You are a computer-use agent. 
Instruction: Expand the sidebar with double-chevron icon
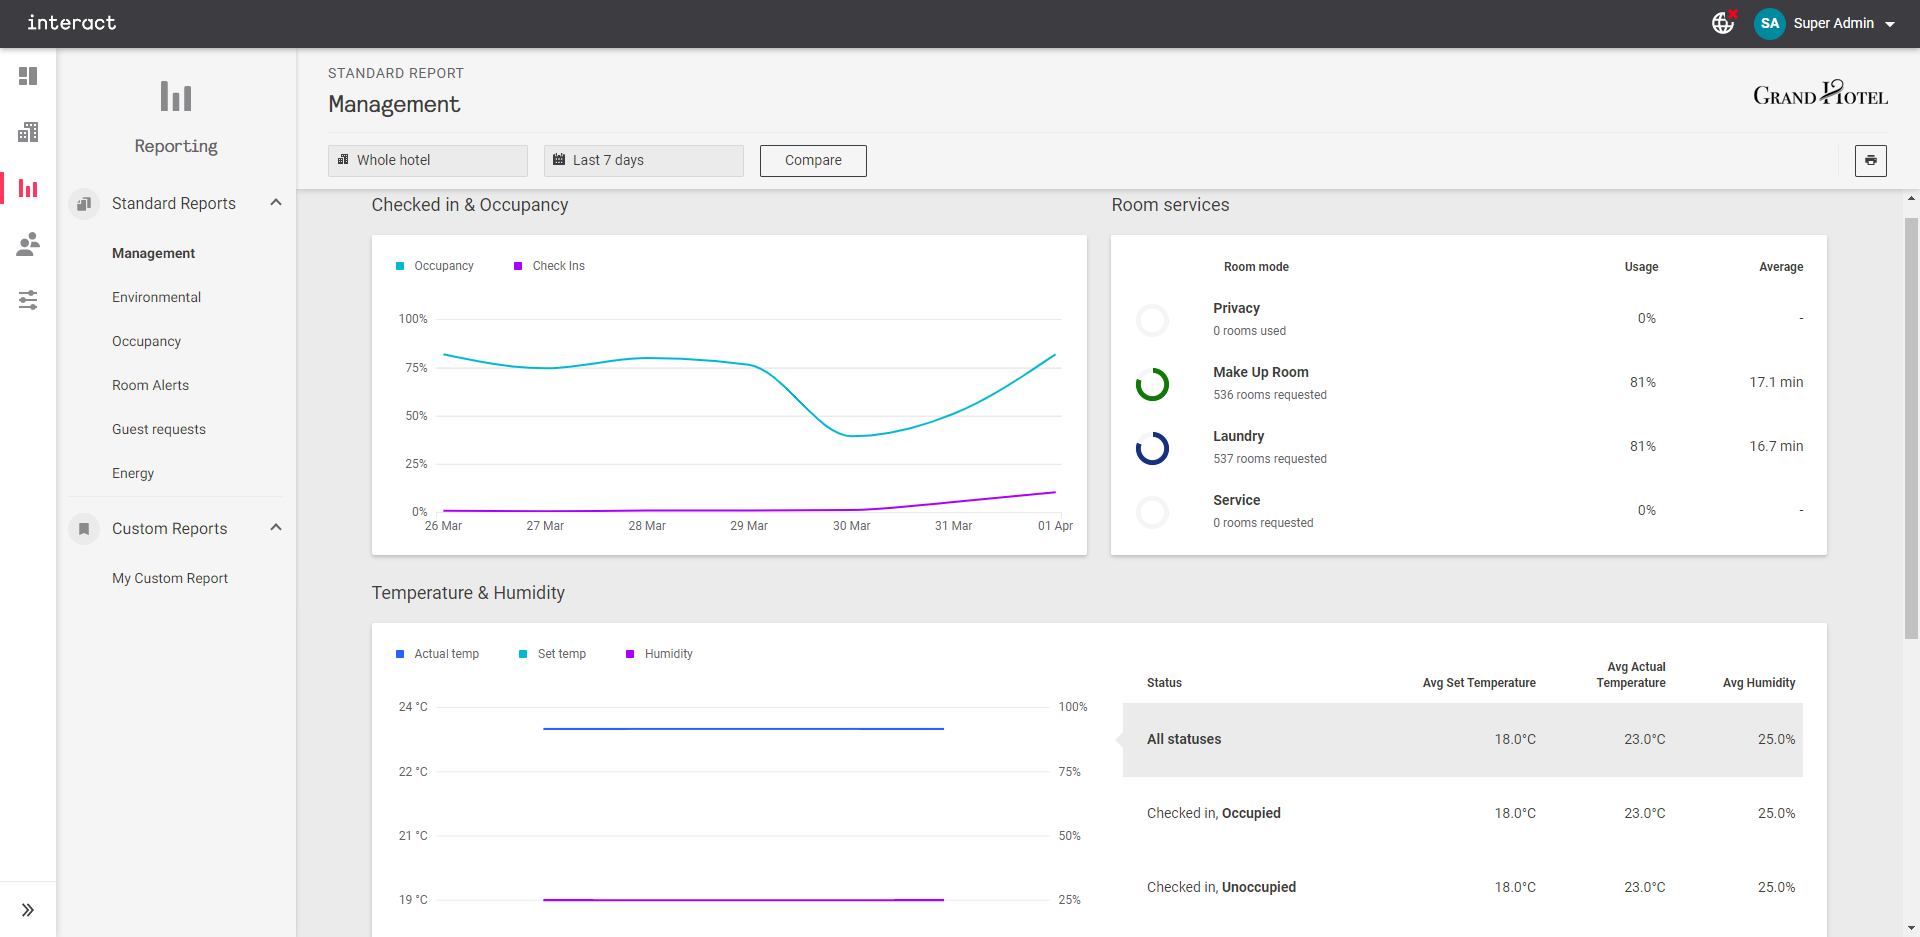click(x=28, y=910)
